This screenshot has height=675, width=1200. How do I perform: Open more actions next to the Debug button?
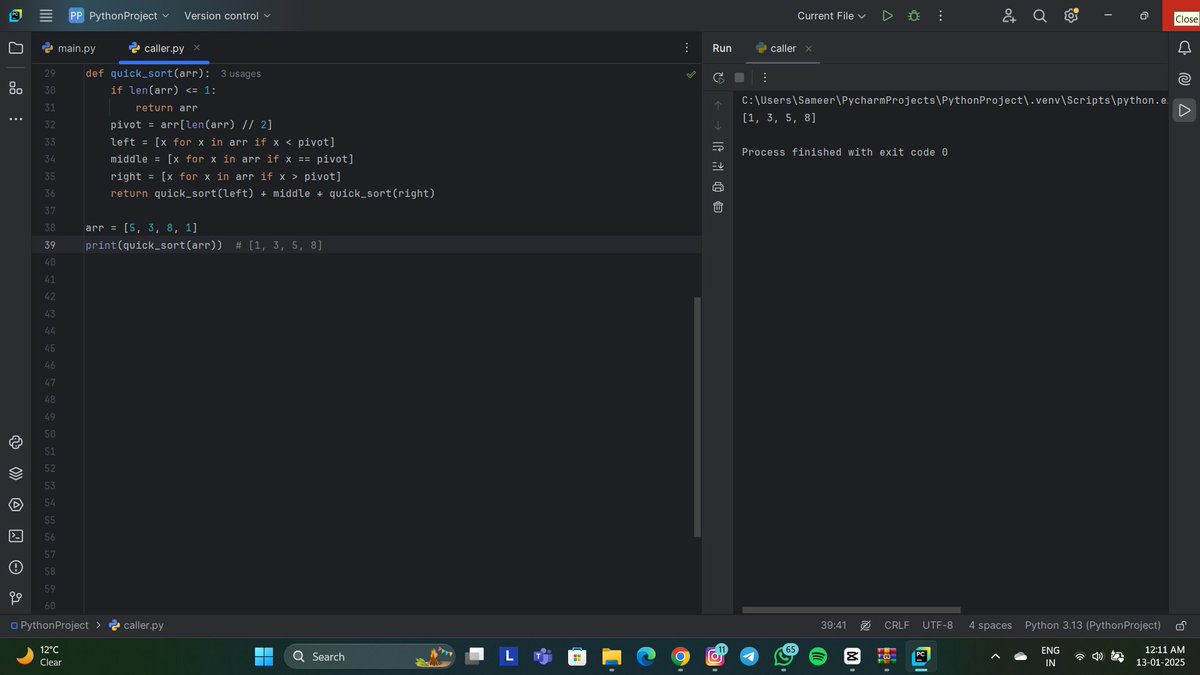click(x=940, y=16)
